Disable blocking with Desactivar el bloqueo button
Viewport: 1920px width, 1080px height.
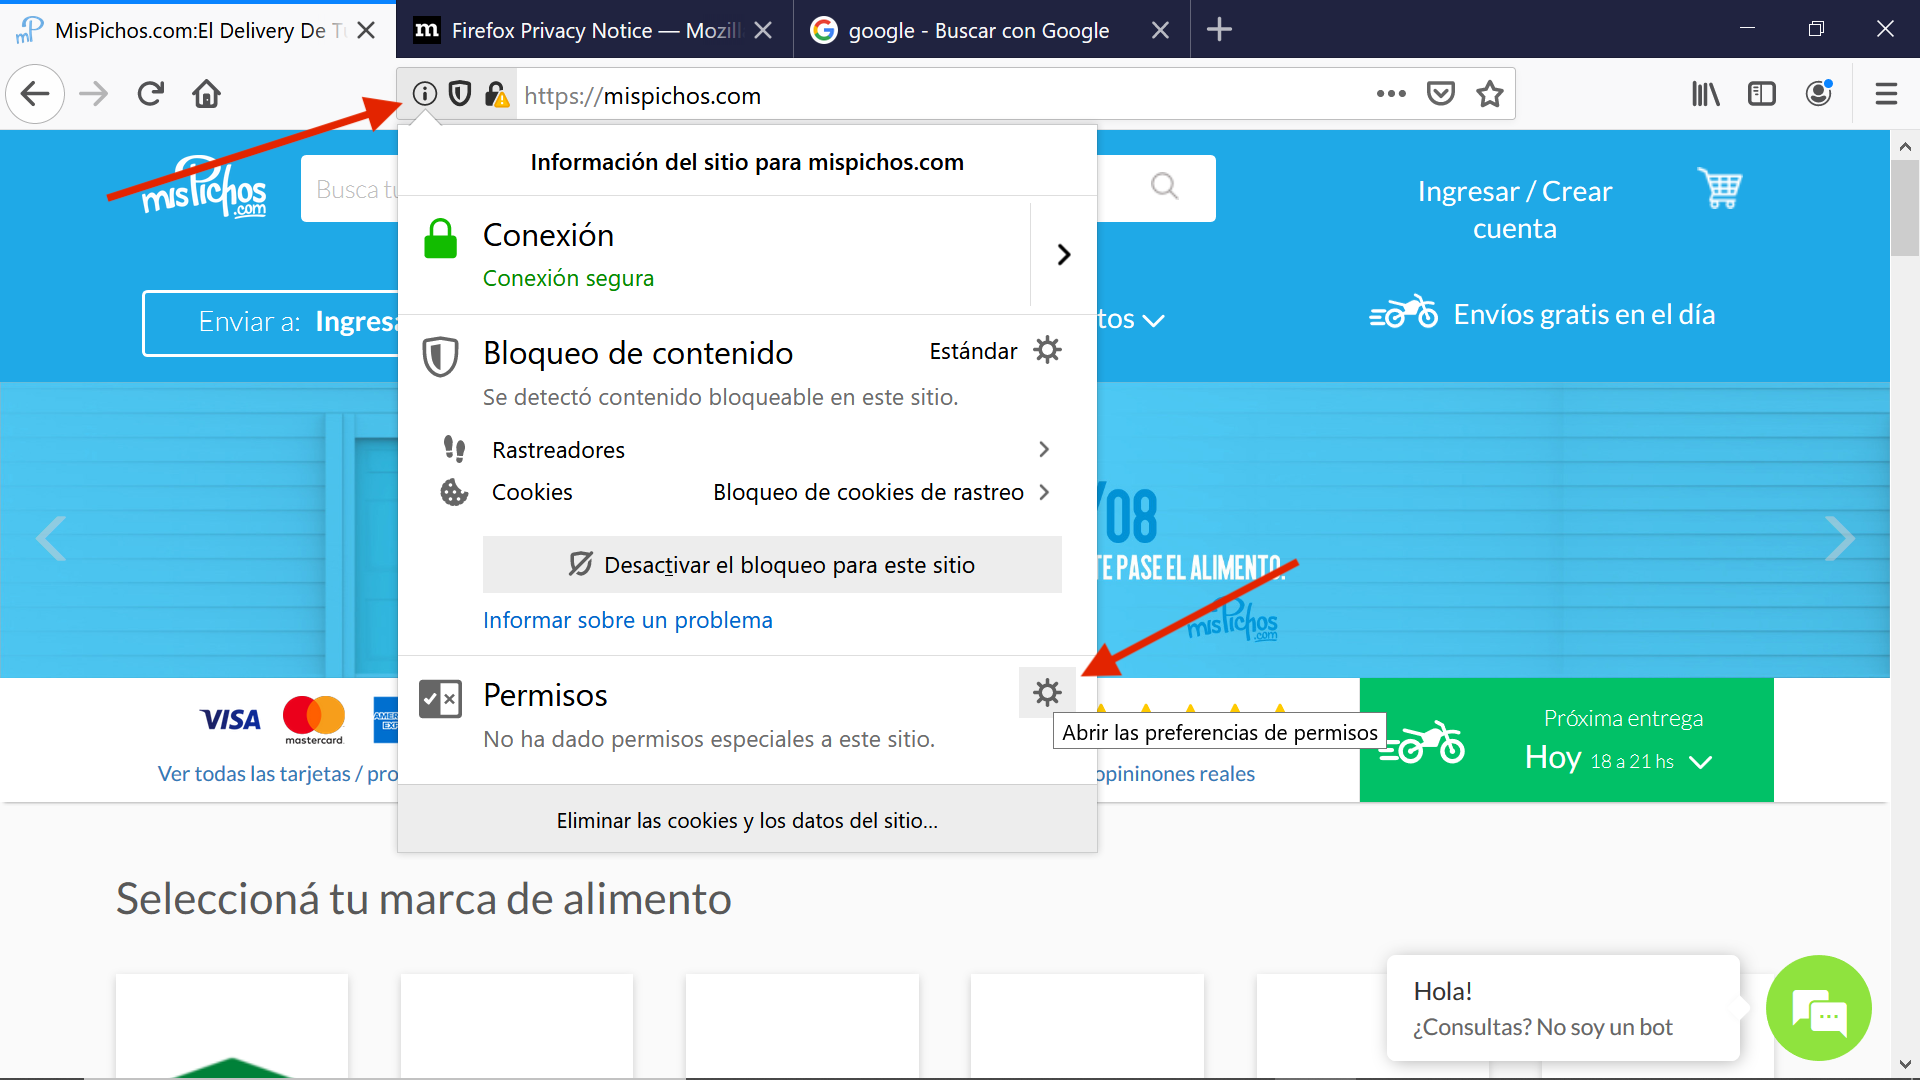772,565
